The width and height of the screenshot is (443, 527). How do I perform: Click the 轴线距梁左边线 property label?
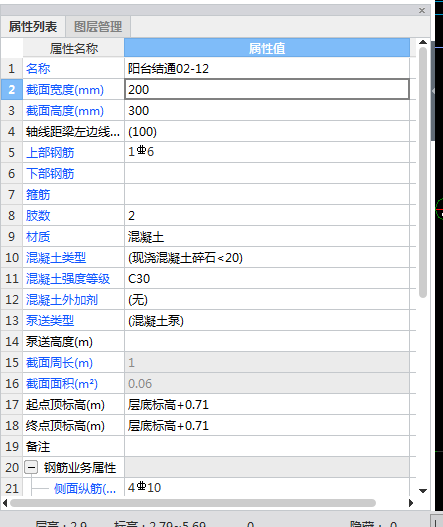pos(73,132)
